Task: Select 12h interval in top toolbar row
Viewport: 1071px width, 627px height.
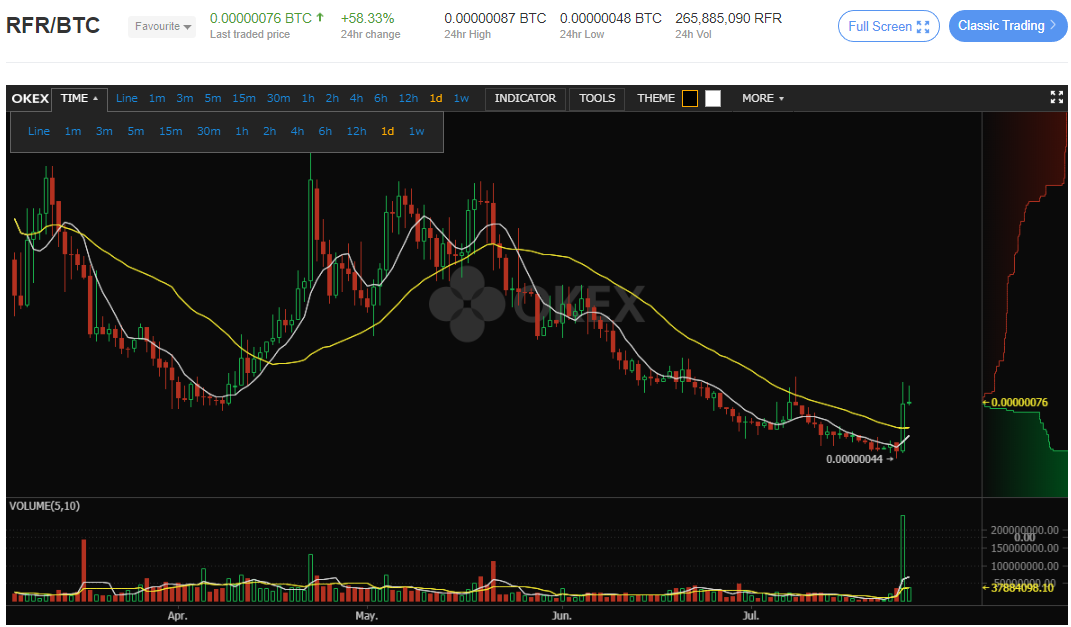Action: [x=408, y=98]
